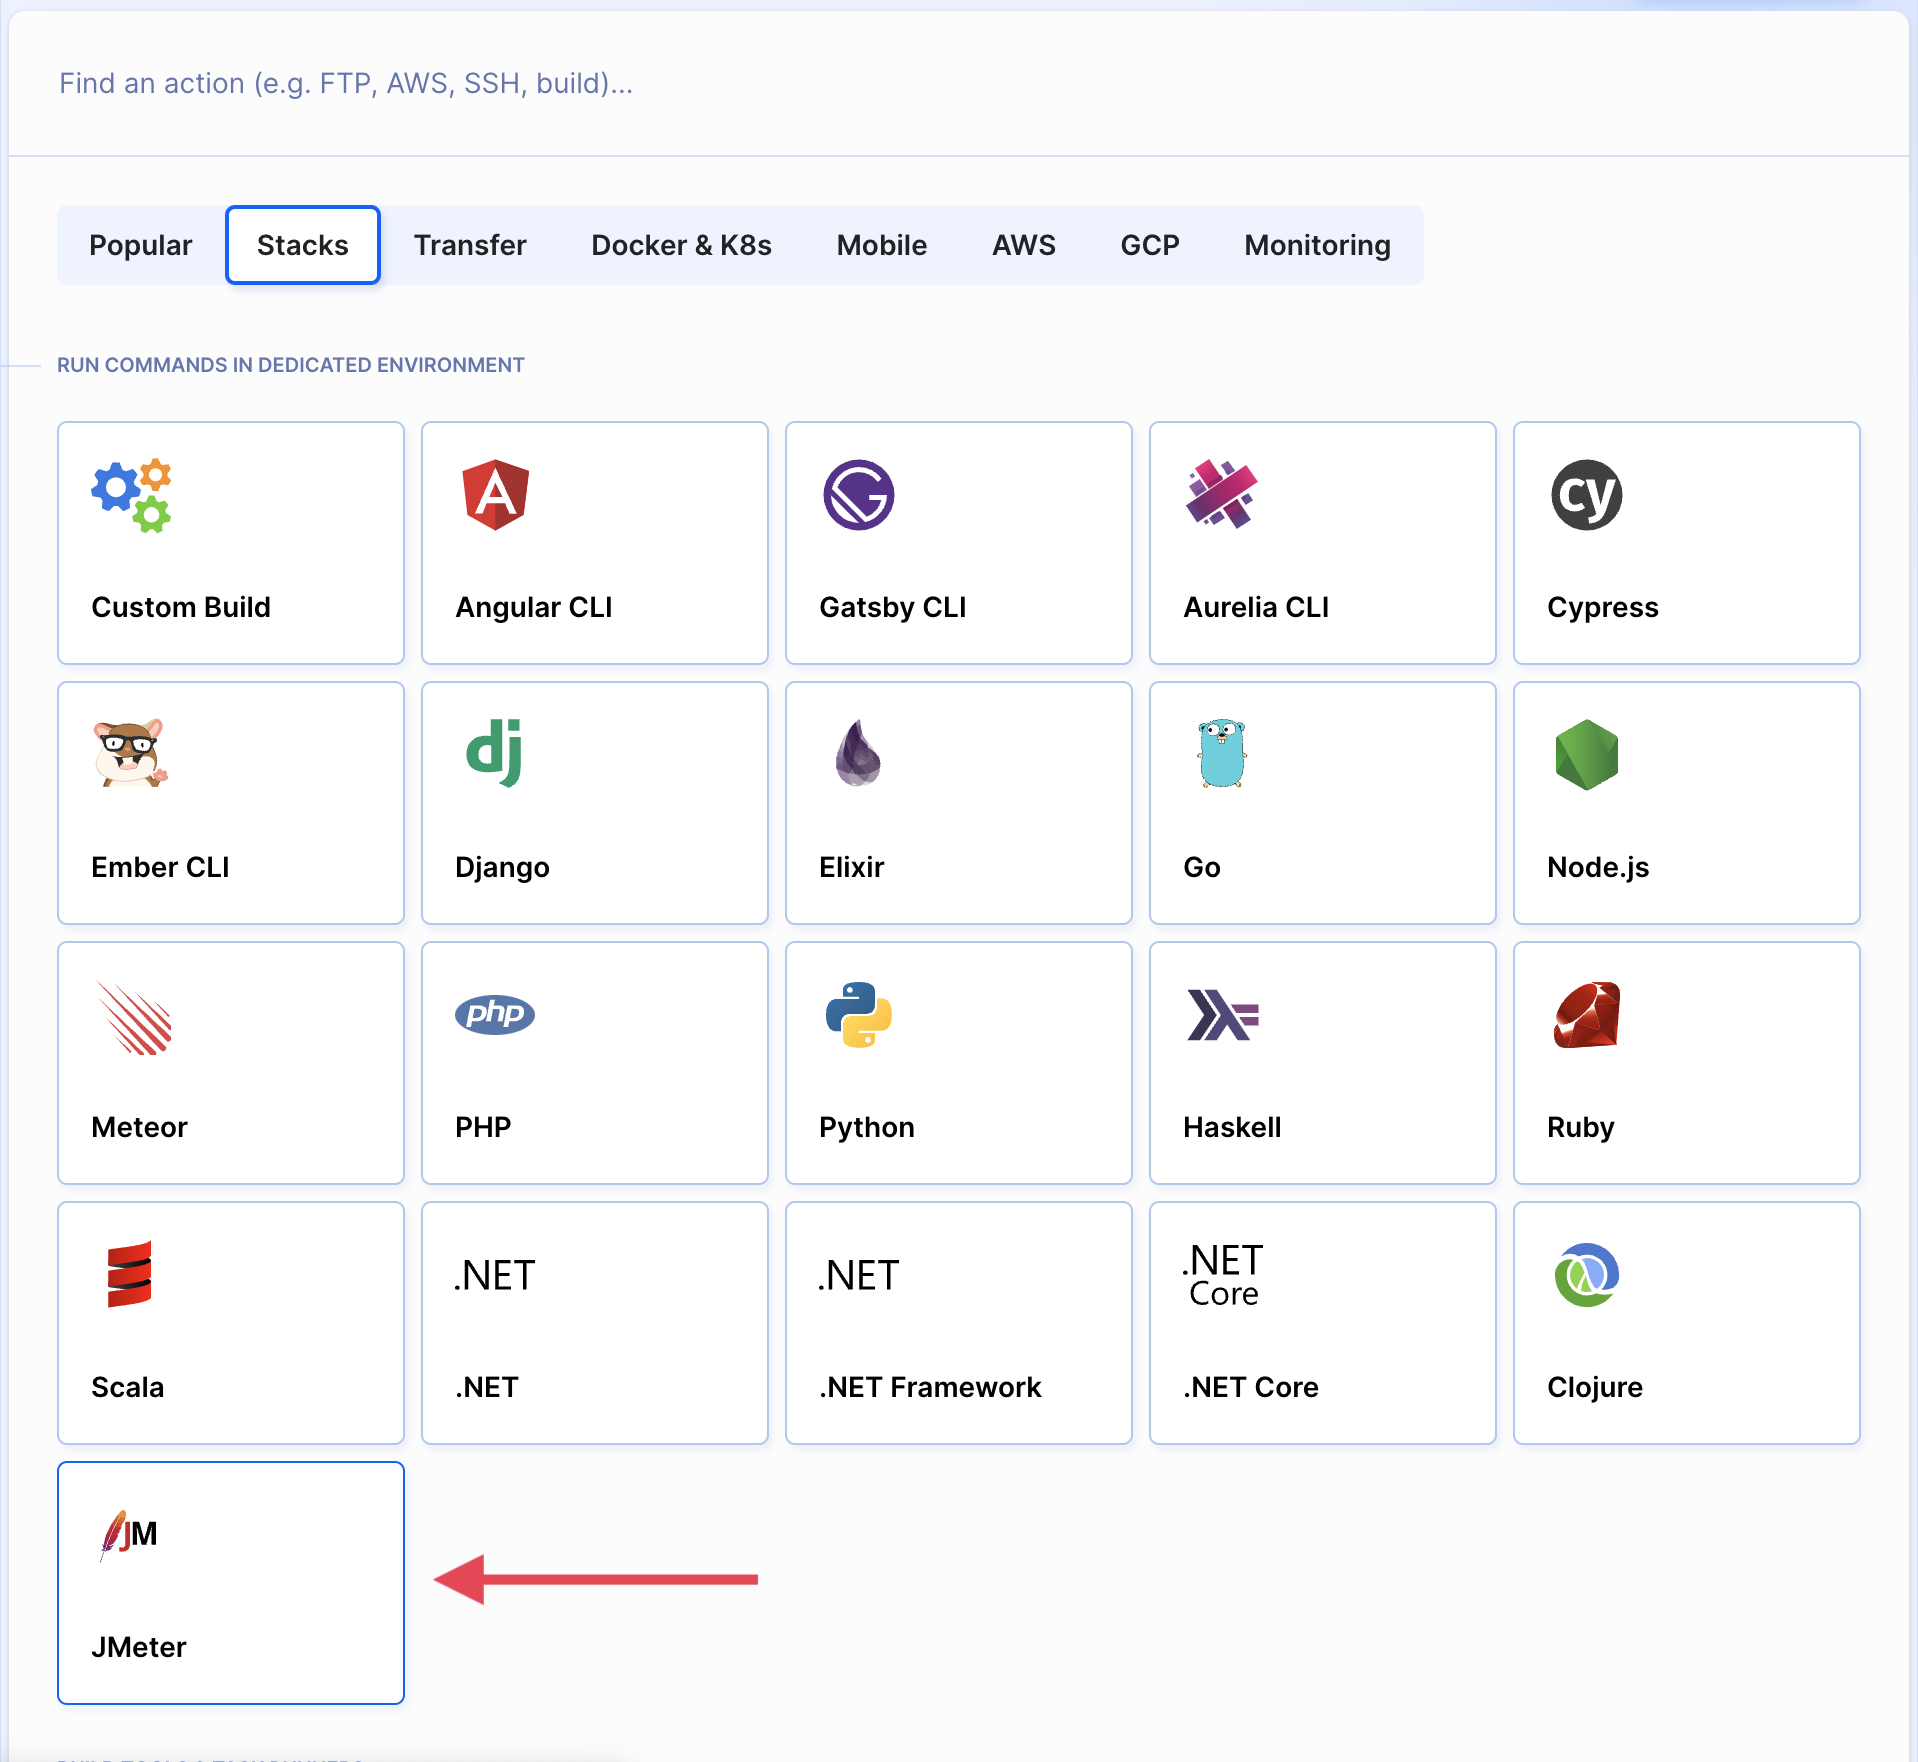Image resolution: width=1918 pixels, height=1762 pixels.
Task: Pick the Django dj logo
Action: click(x=495, y=753)
